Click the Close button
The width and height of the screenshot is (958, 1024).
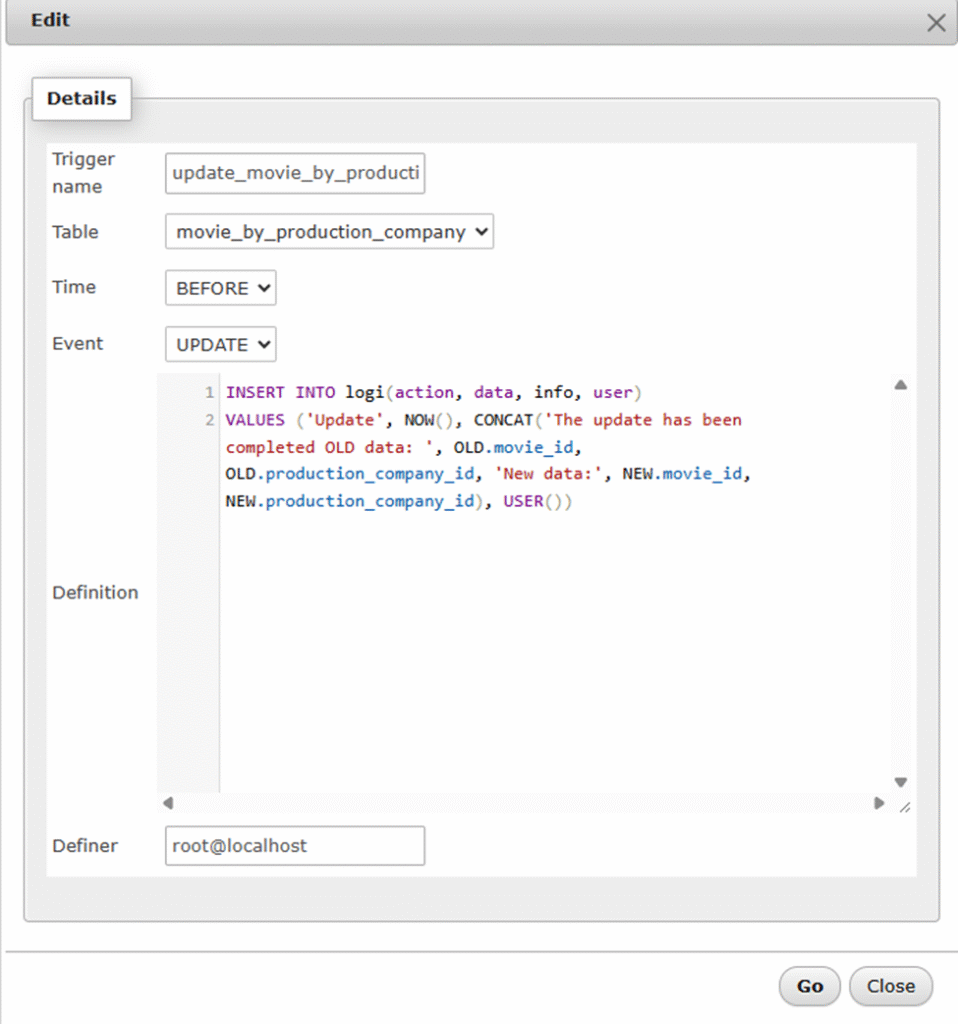coord(891,986)
